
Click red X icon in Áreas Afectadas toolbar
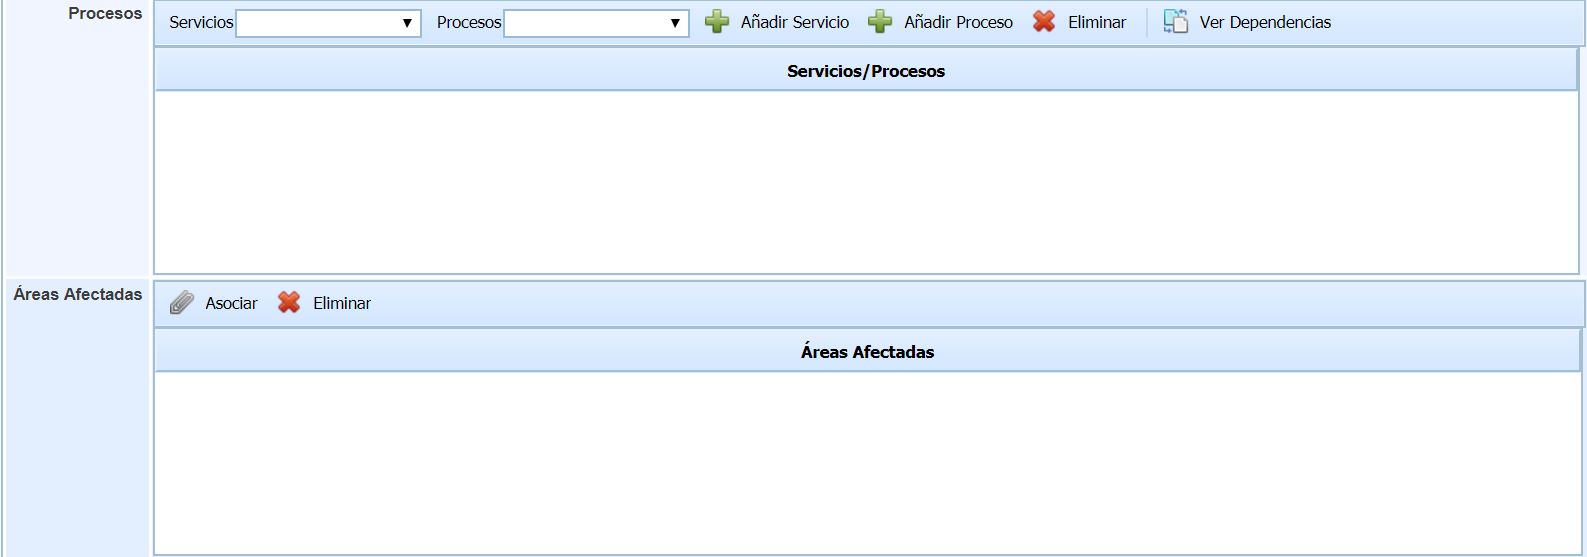pos(289,303)
